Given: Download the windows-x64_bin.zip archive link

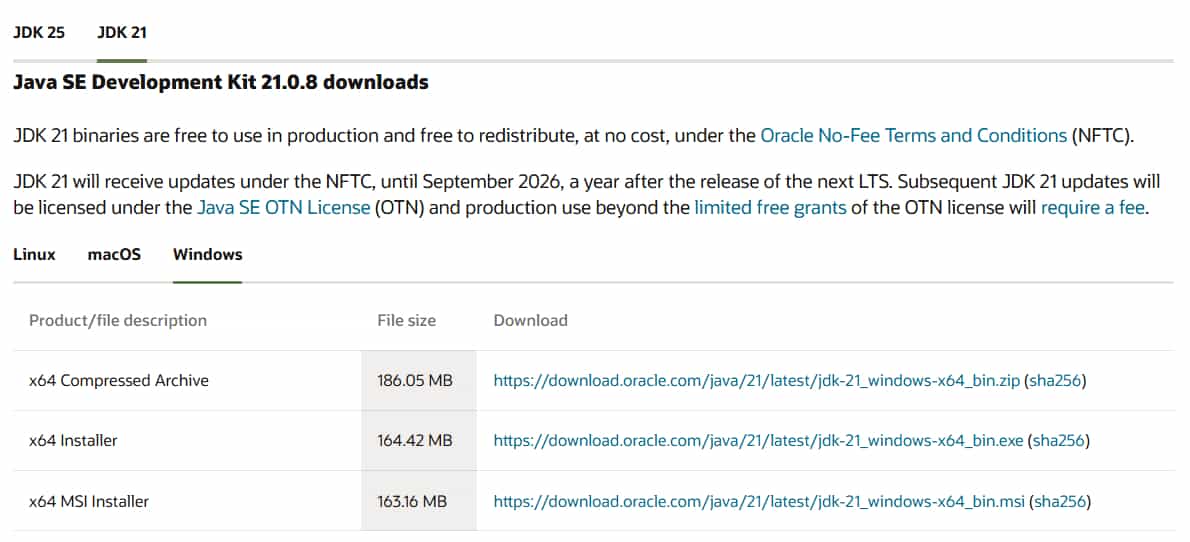Looking at the screenshot, I should 757,381.
